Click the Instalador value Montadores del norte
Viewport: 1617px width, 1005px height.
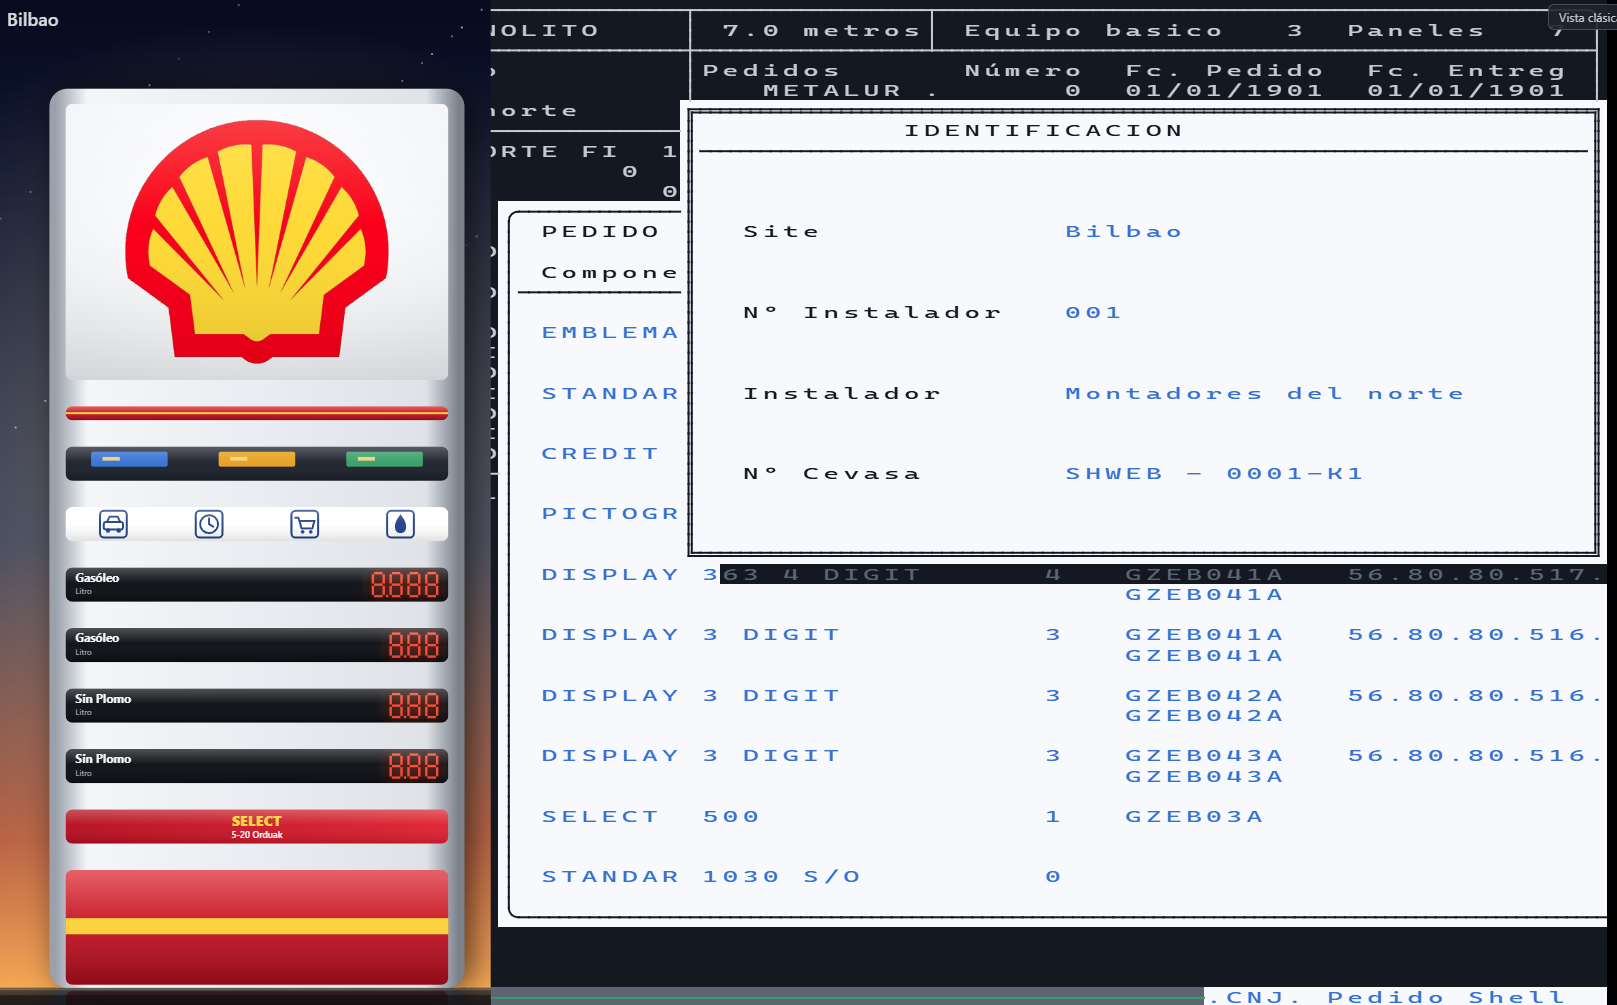tap(1264, 394)
